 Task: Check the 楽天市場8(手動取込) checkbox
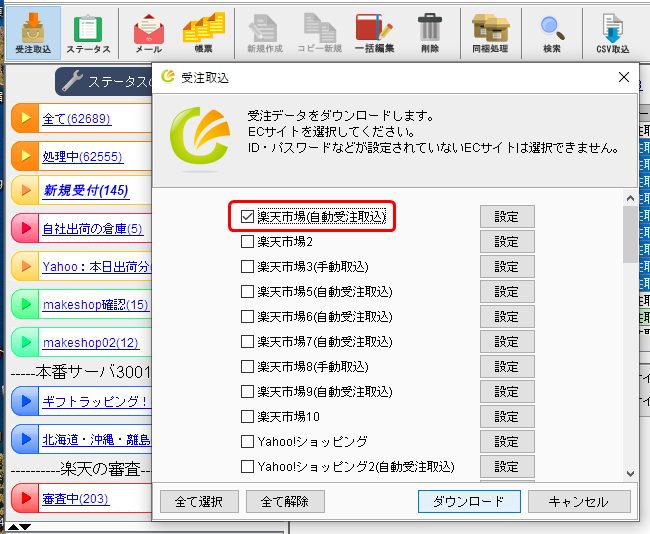point(247,367)
